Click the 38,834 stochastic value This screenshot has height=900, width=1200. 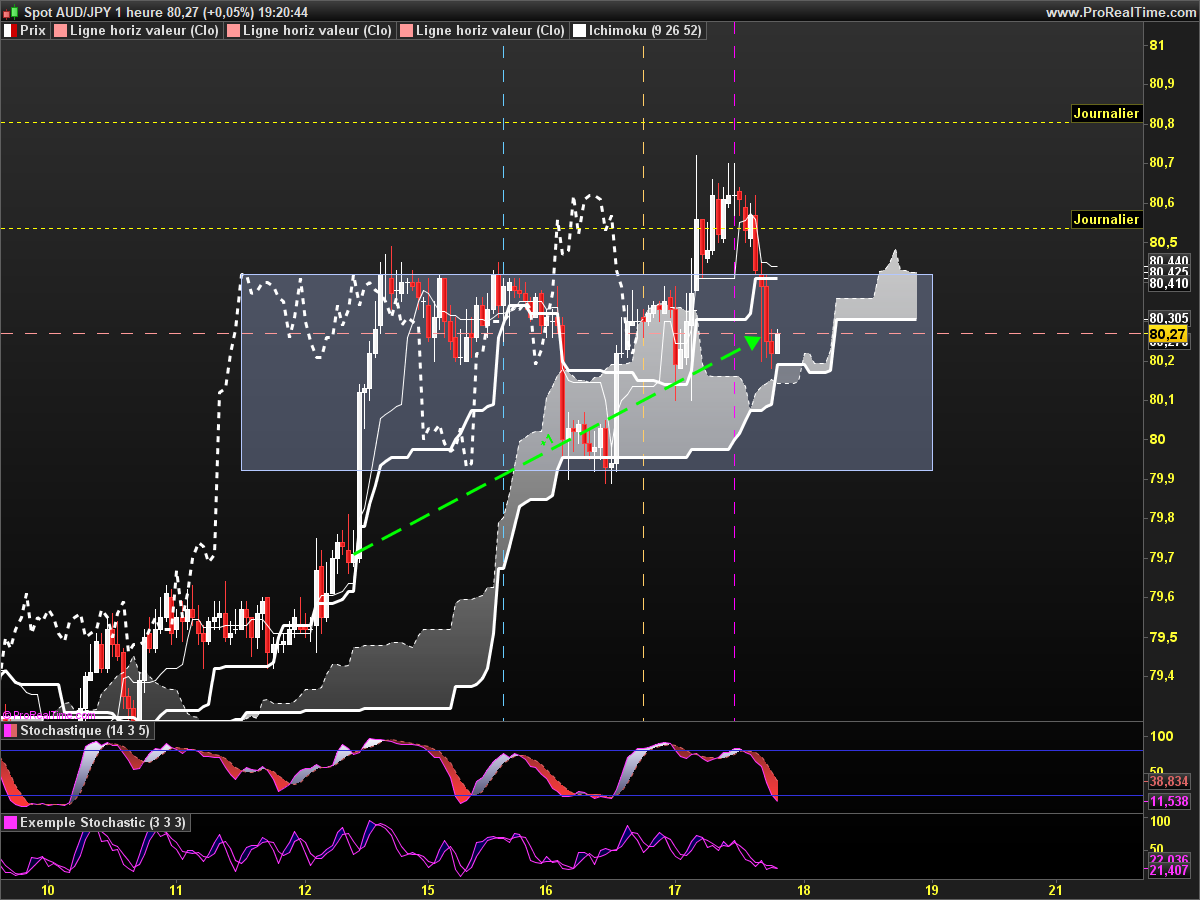pos(1168,781)
